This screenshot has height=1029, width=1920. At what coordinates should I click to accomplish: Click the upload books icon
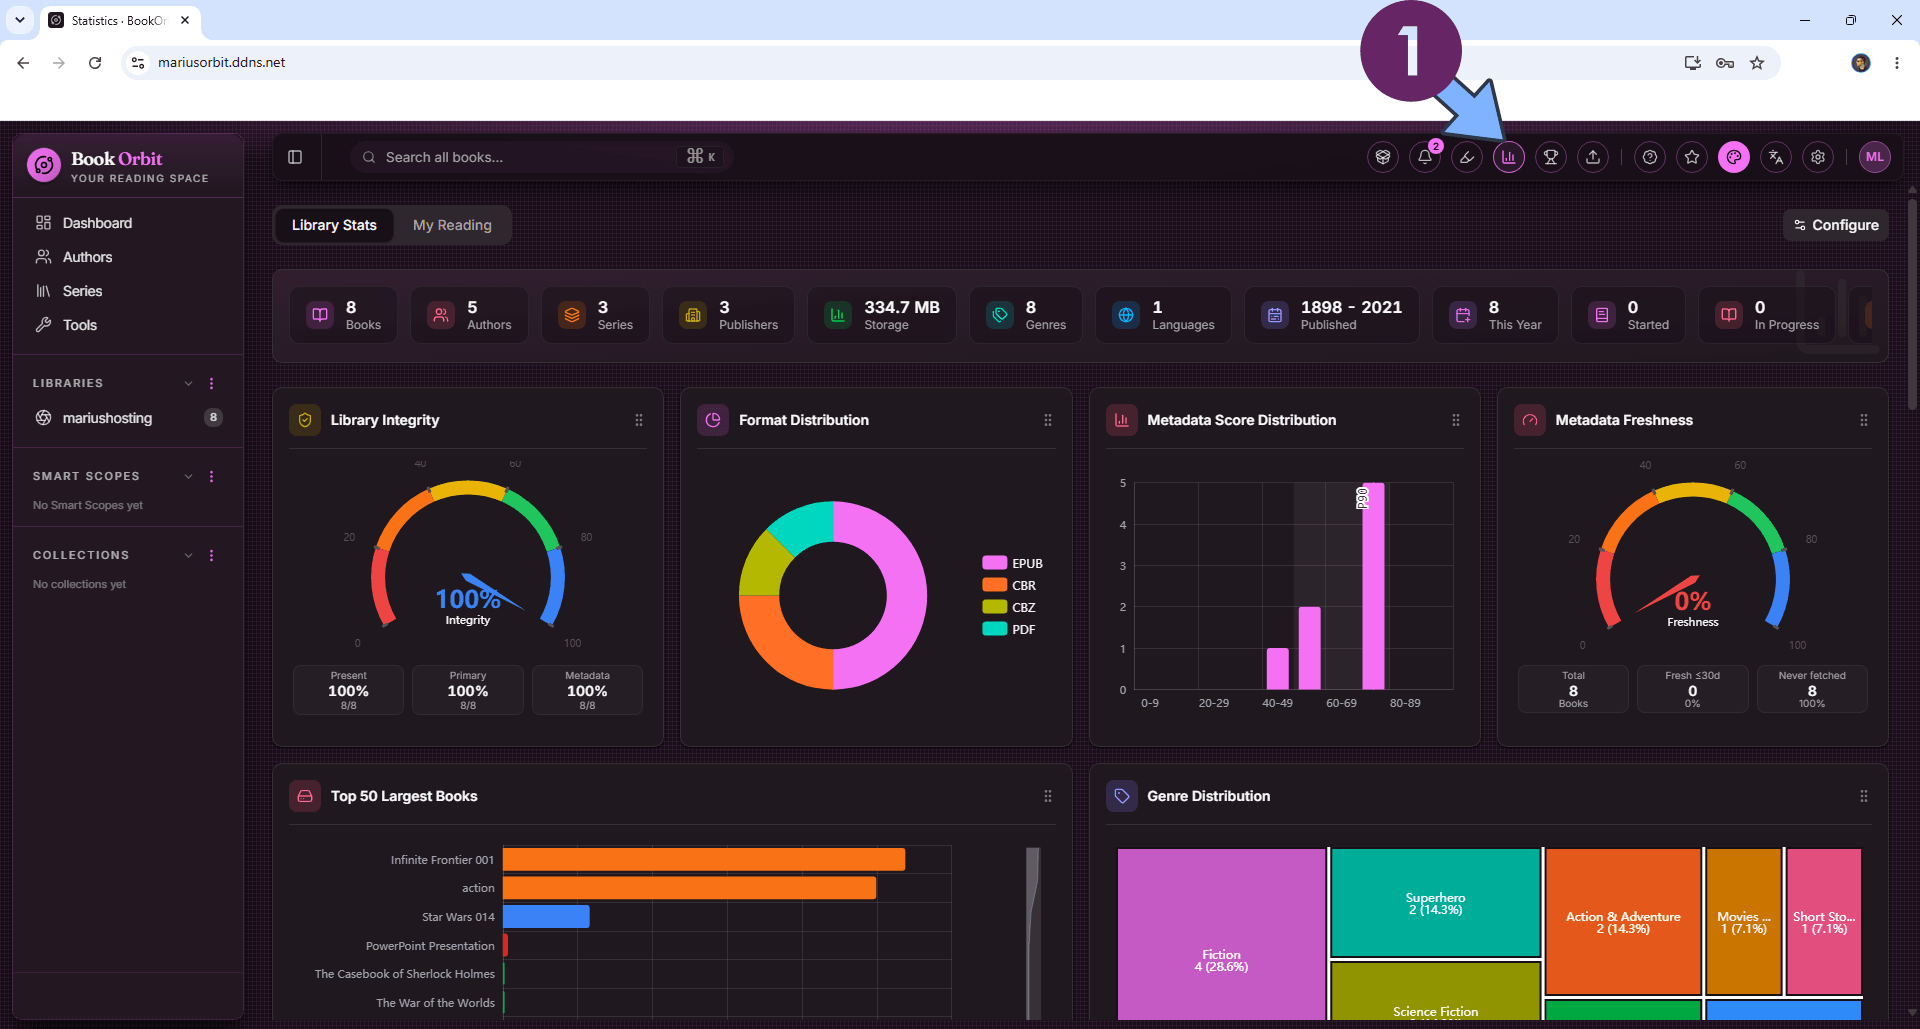pyautogui.click(x=1593, y=157)
